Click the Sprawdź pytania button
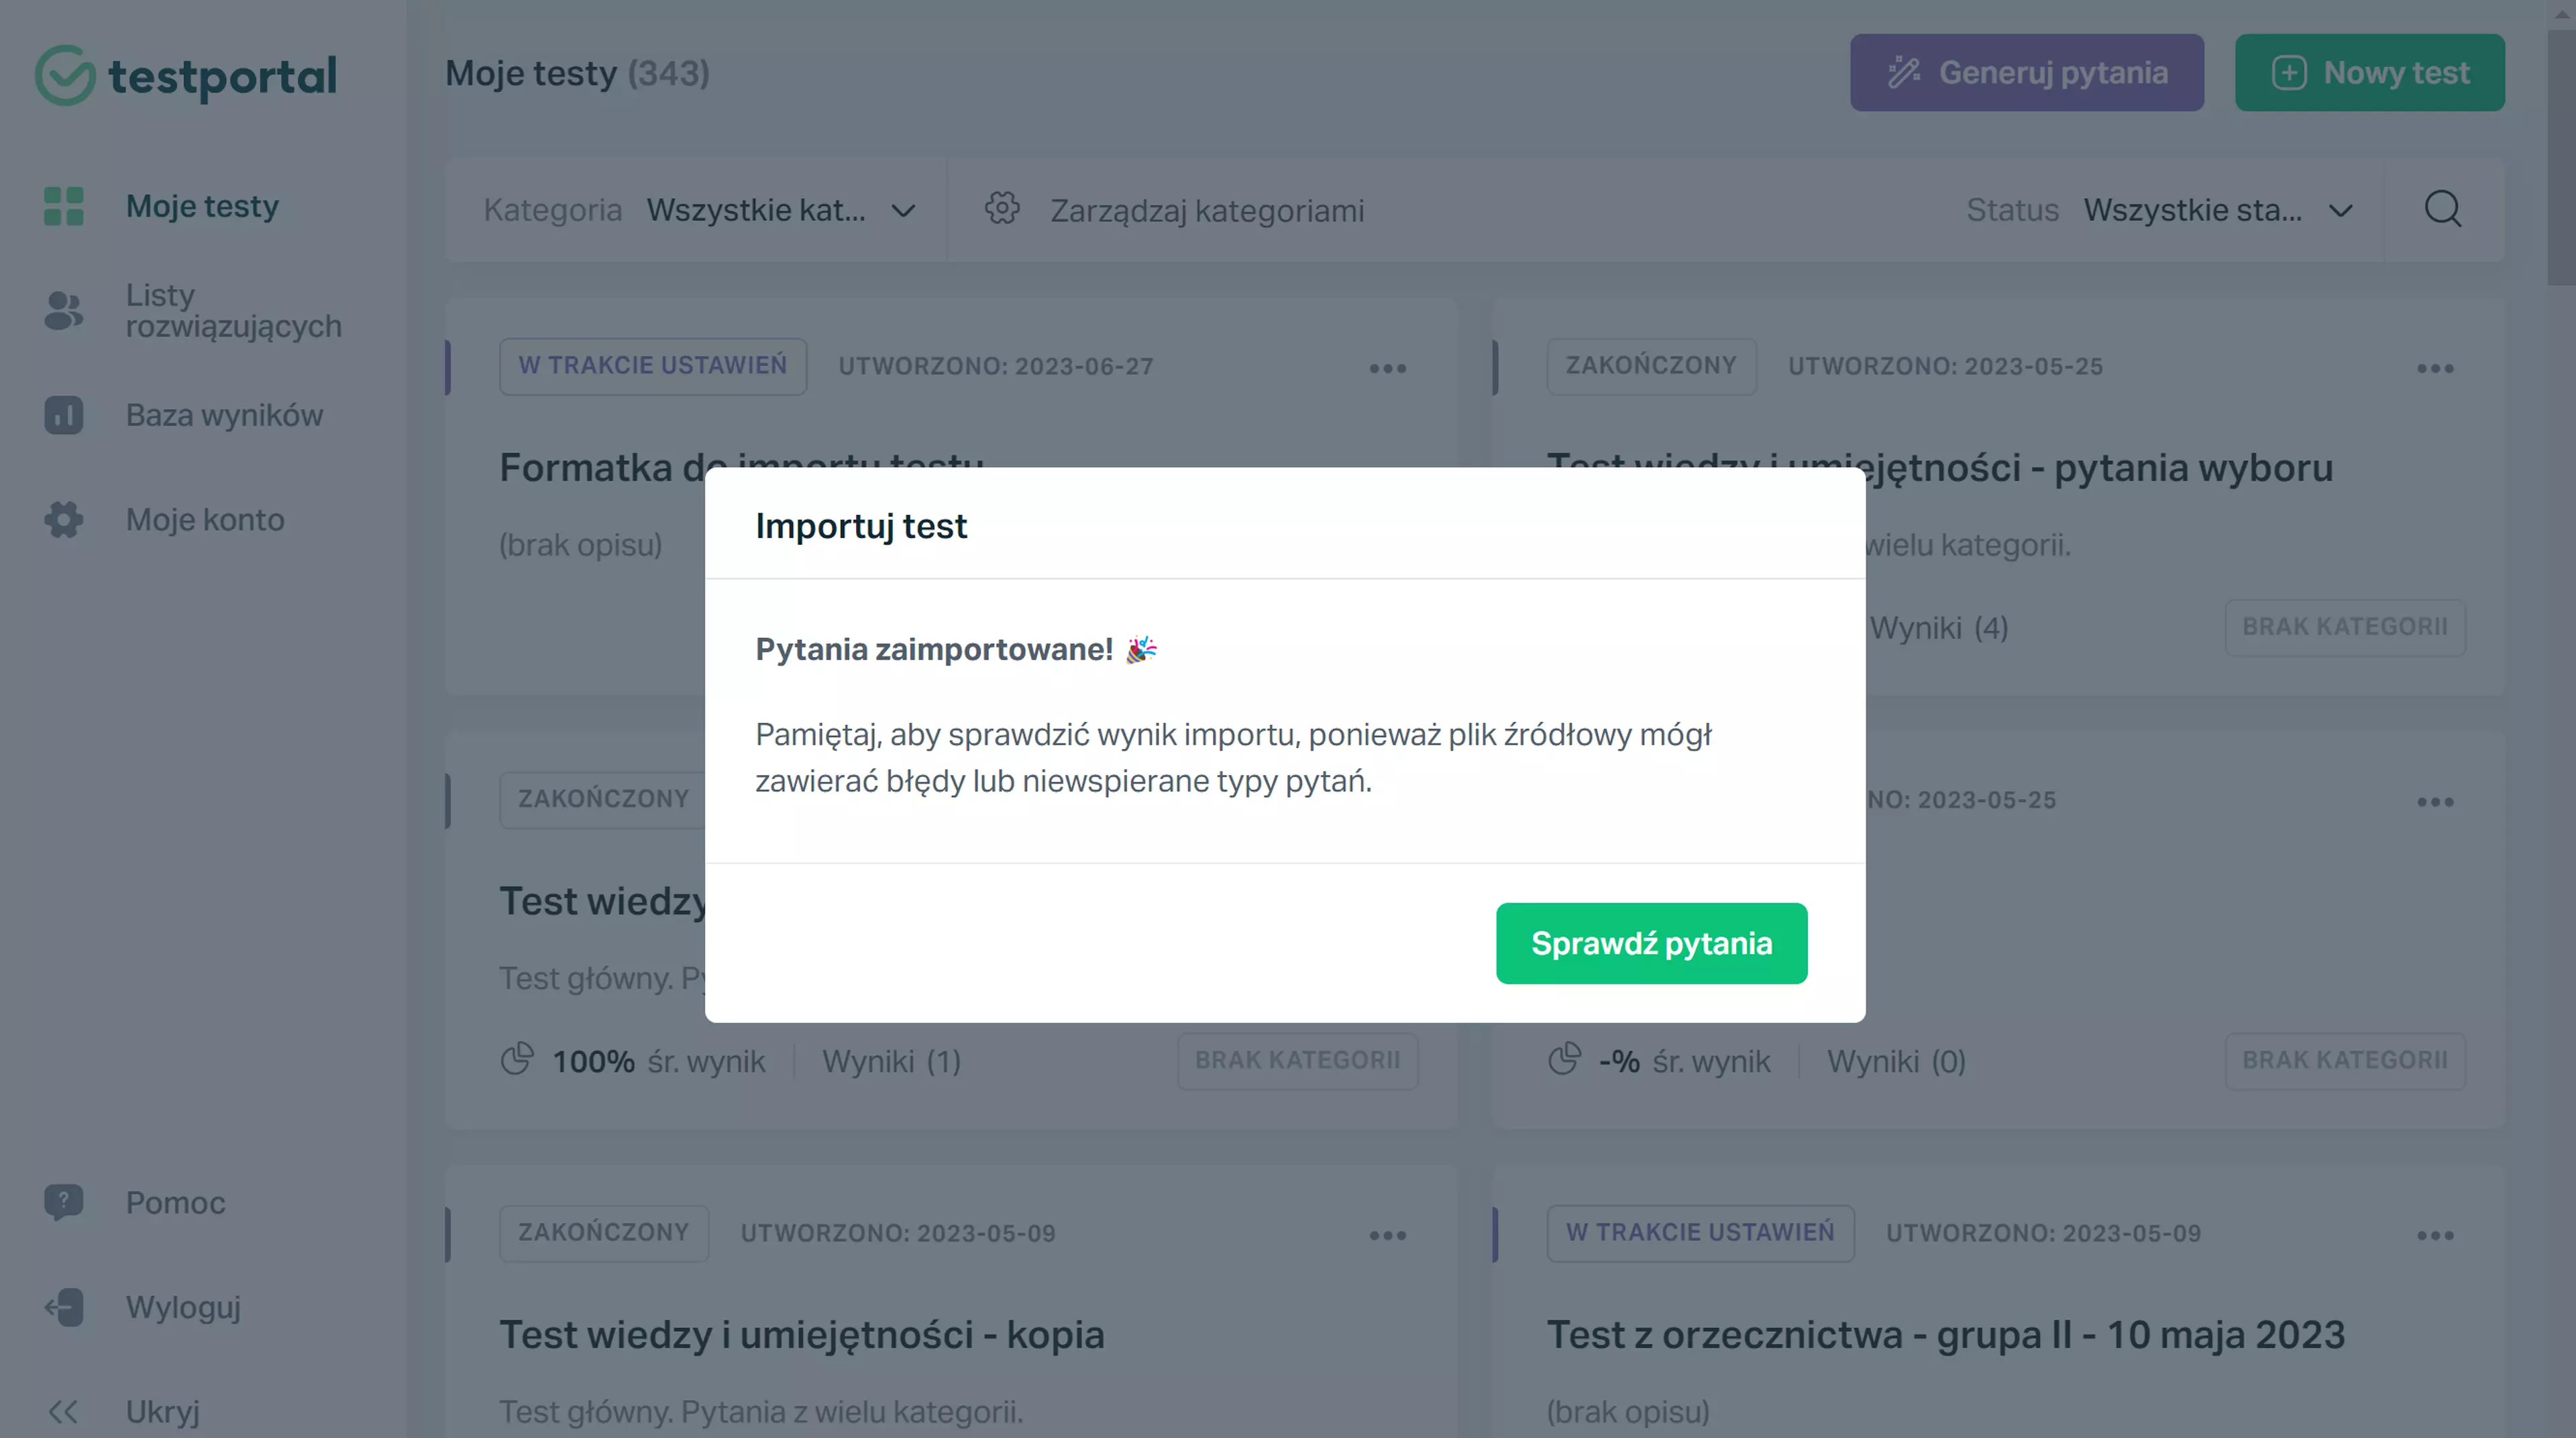2576x1438 pixels. click(1651, 943)
